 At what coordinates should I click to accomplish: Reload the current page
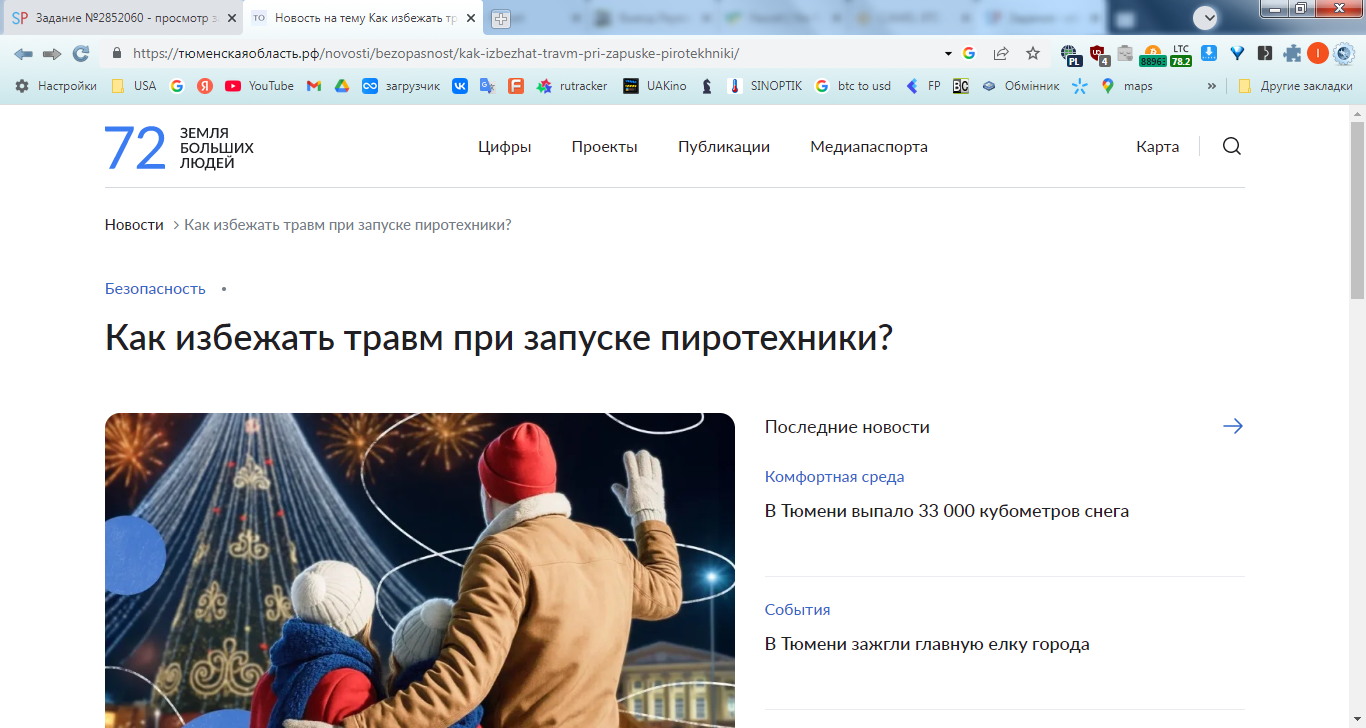81,53
